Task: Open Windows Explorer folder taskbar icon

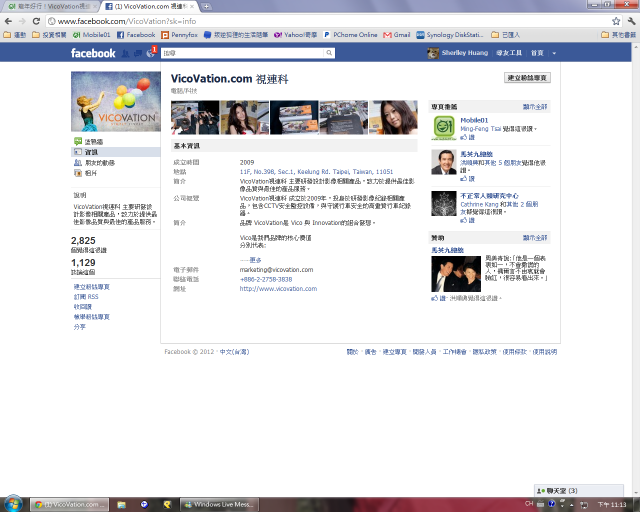Action: pos(121,505)
